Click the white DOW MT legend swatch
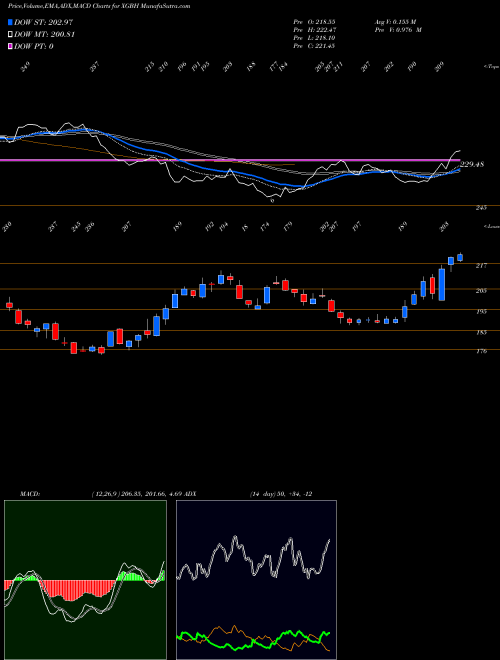This screenshot has height=660, width=500. (10, 34)
